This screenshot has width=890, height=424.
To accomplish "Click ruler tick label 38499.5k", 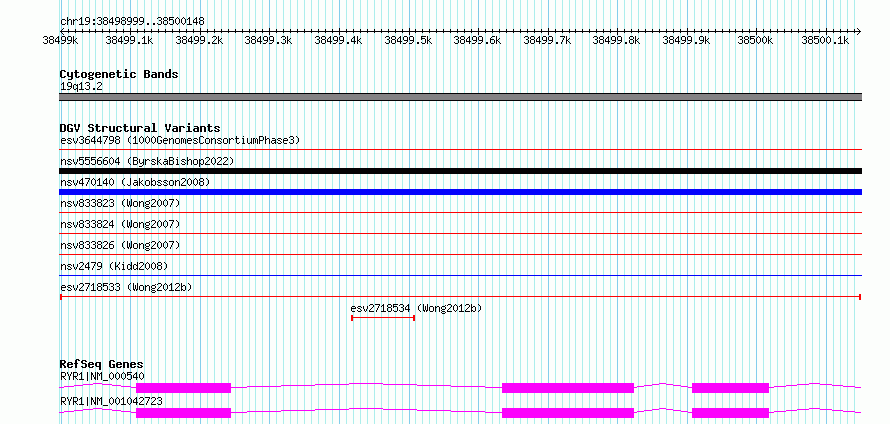I will click(408, 40).
